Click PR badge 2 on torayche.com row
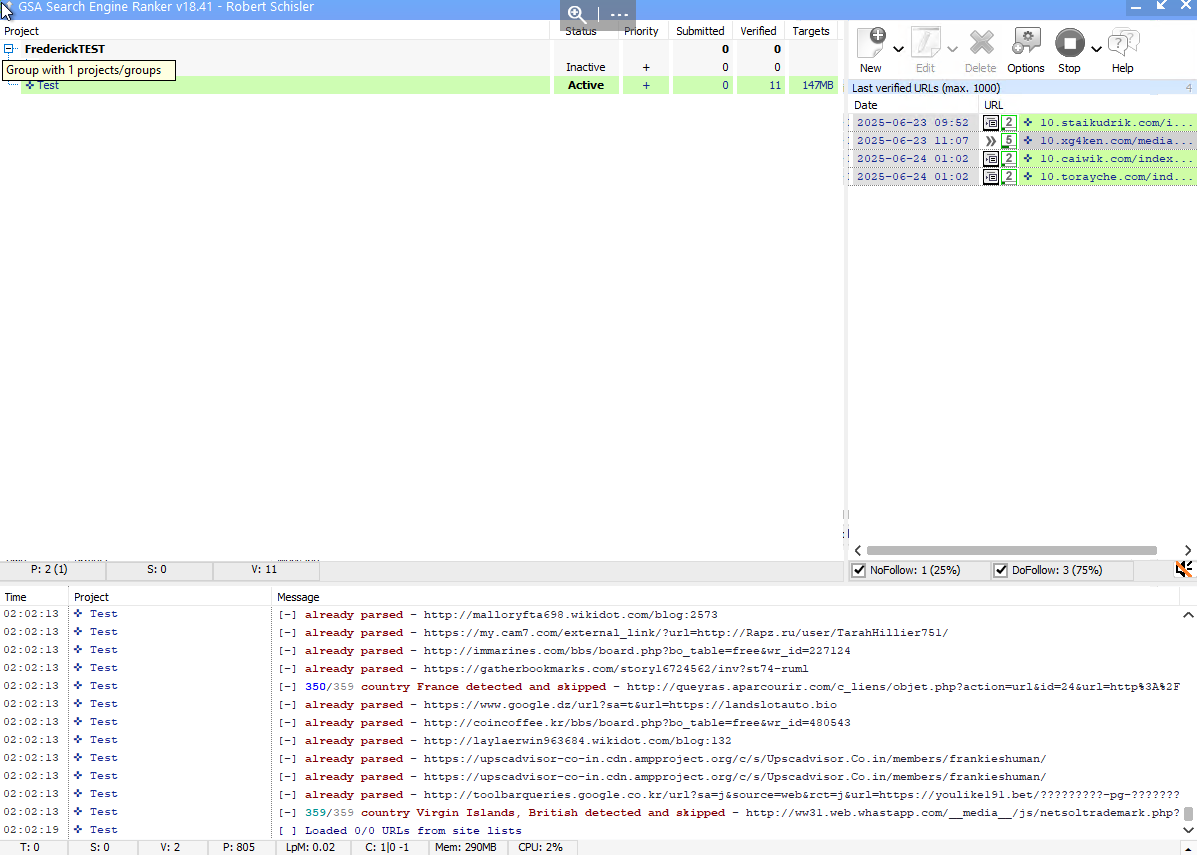The image size is (1197, 855). [x=1008, y=177]
